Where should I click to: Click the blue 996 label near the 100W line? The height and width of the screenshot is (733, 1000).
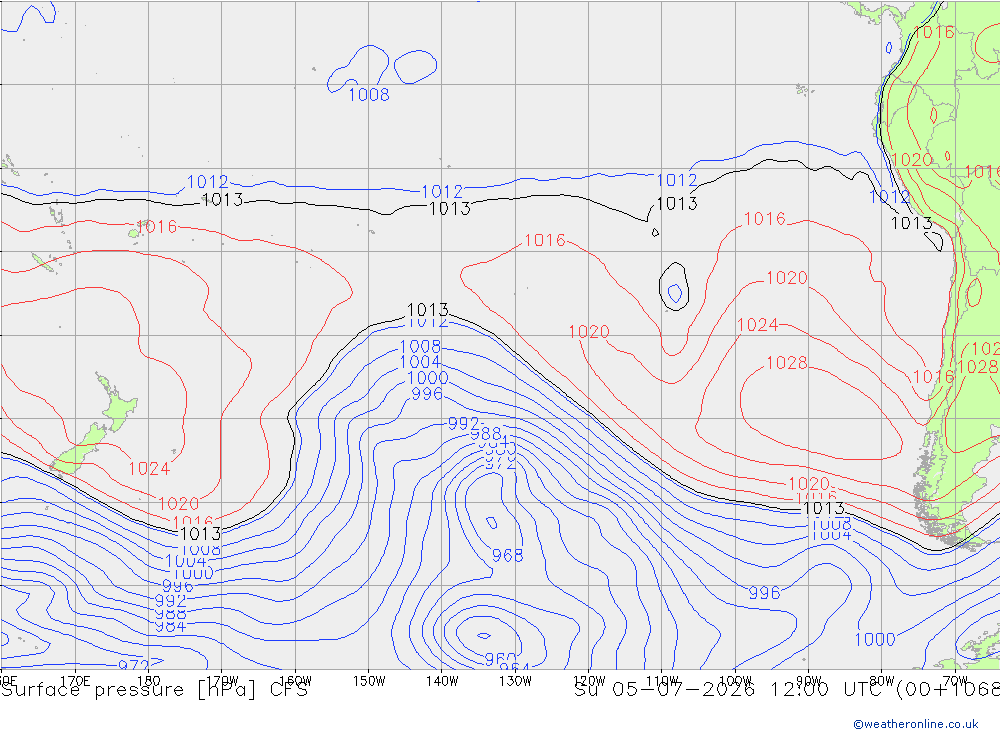764,593
